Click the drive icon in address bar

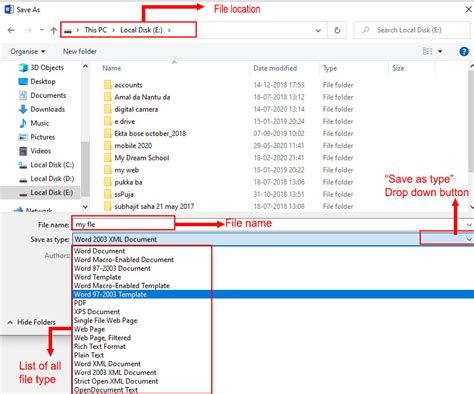68,30
